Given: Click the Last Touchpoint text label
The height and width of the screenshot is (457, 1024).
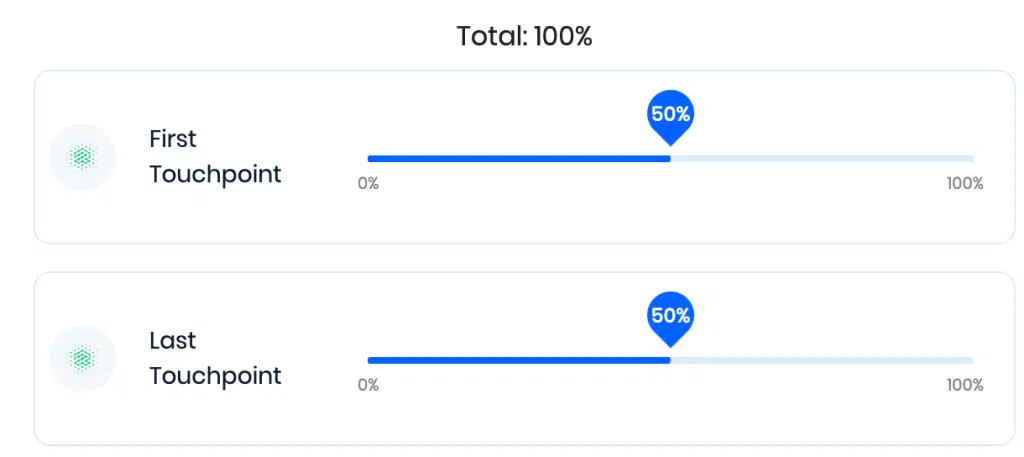Looking at the screenshot, I should point(216,358).
